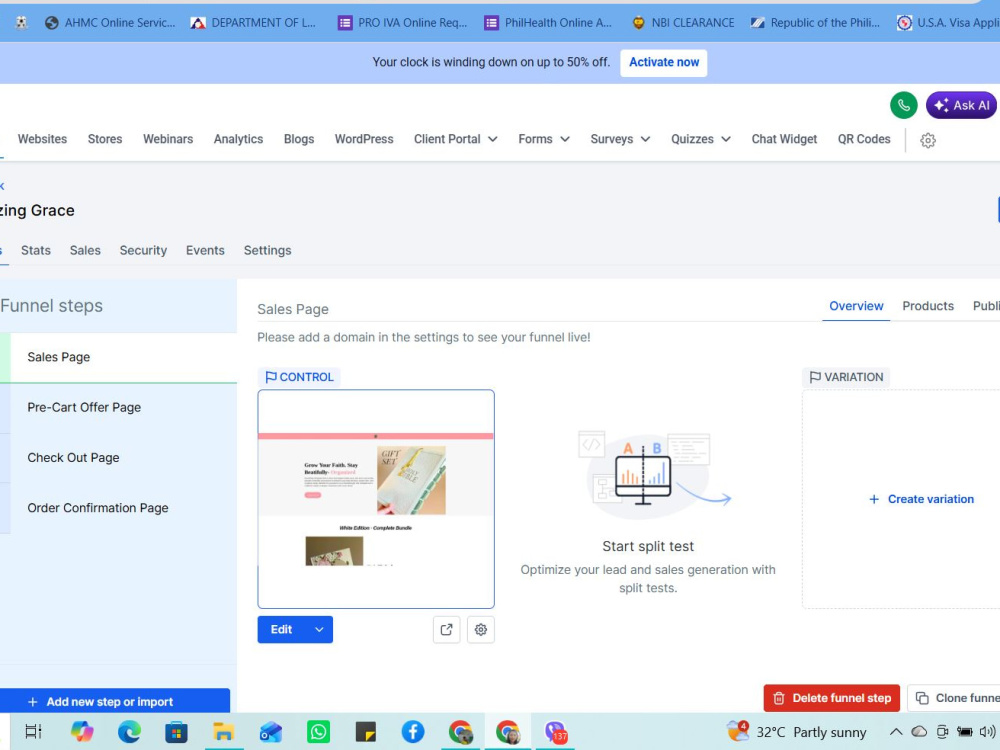
Task: Click the Clone funnel step button
Action: coord(954,698)
